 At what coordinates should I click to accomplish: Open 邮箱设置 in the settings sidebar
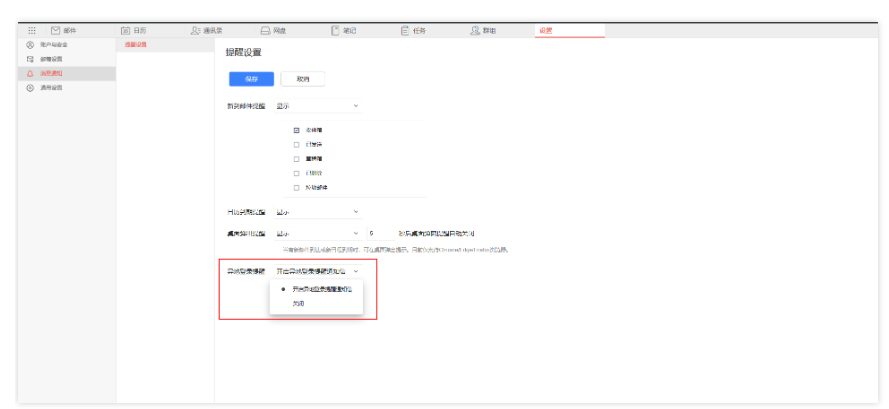66,59
